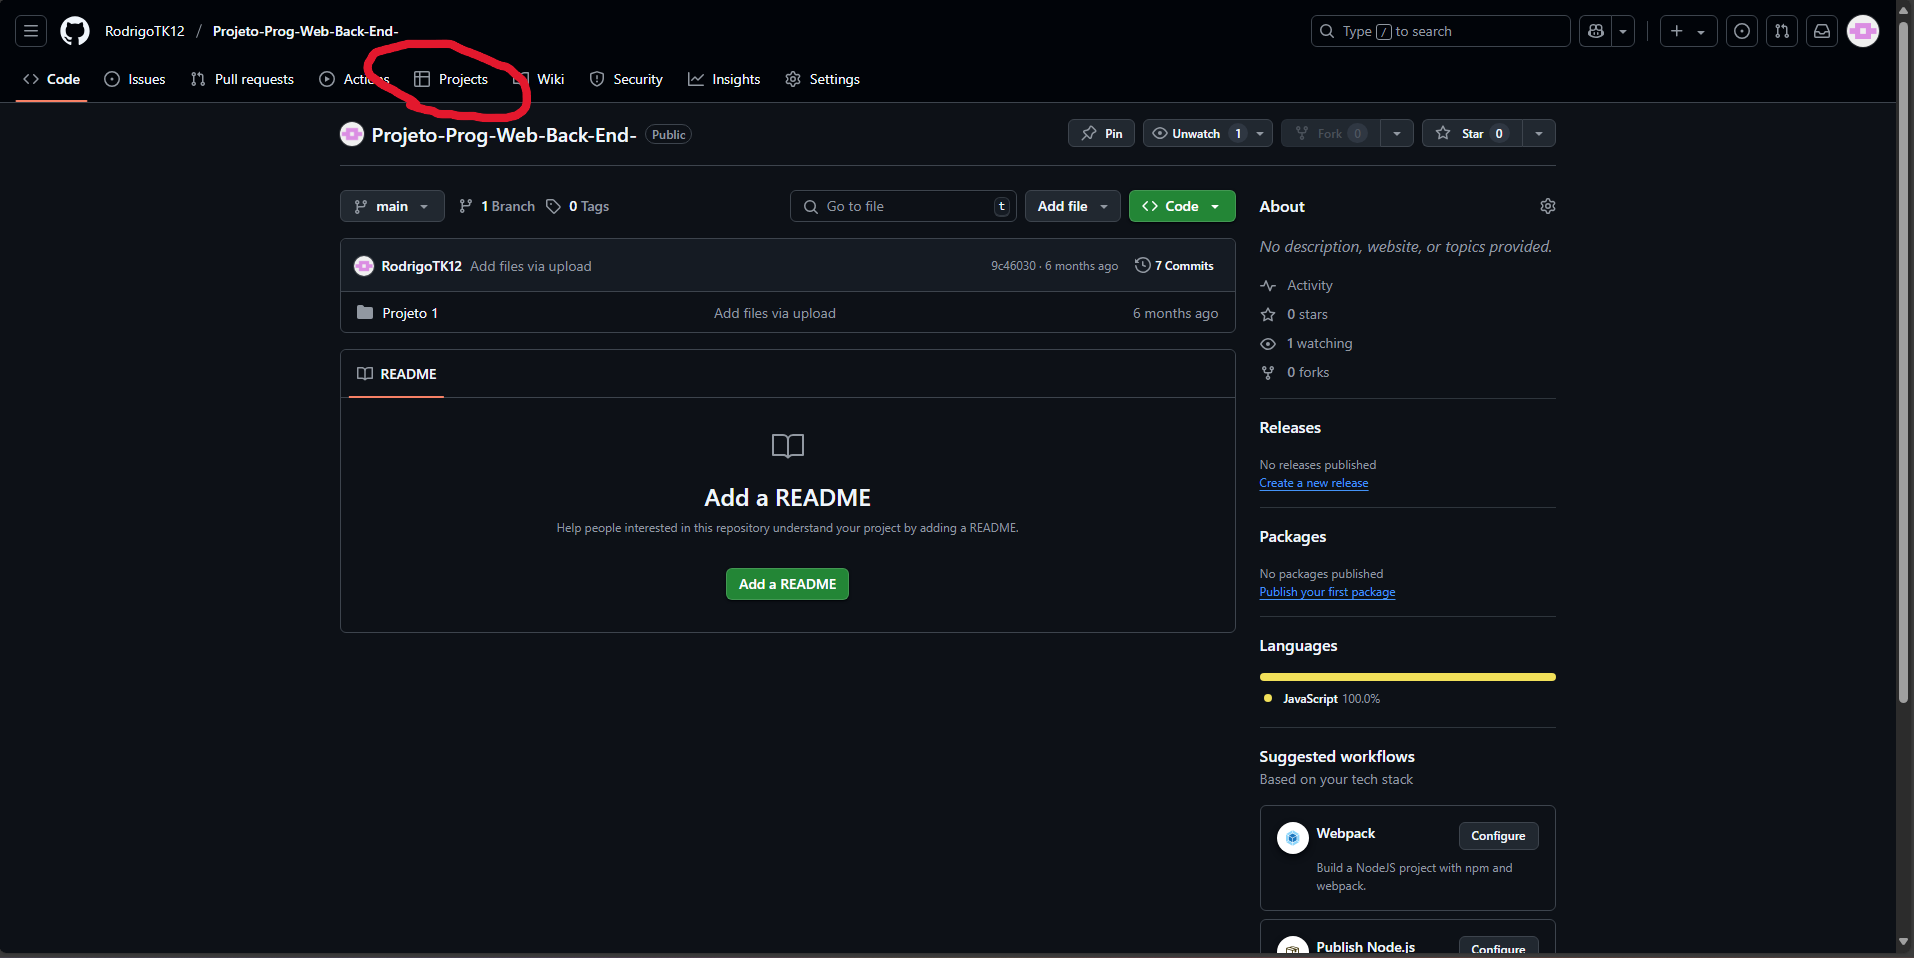The width and height of the screenshot is (1914, 958).
Task: Open commit hash 9c46030
Action: click(1013, 266)
